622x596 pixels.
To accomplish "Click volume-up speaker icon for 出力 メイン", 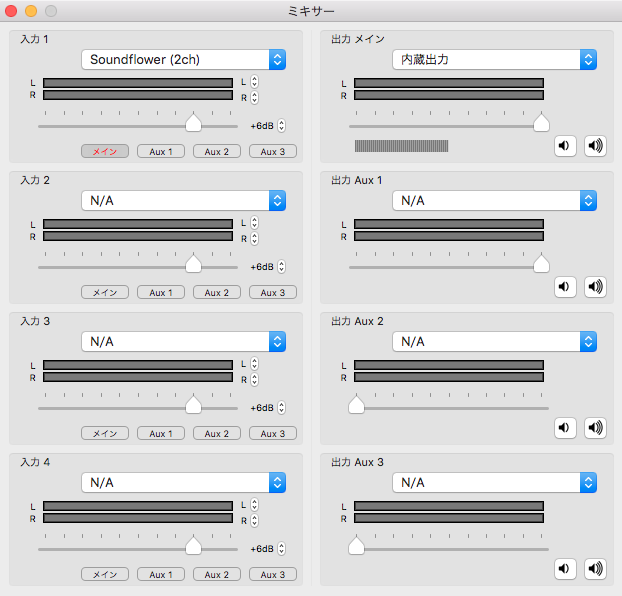I will 595,146.
